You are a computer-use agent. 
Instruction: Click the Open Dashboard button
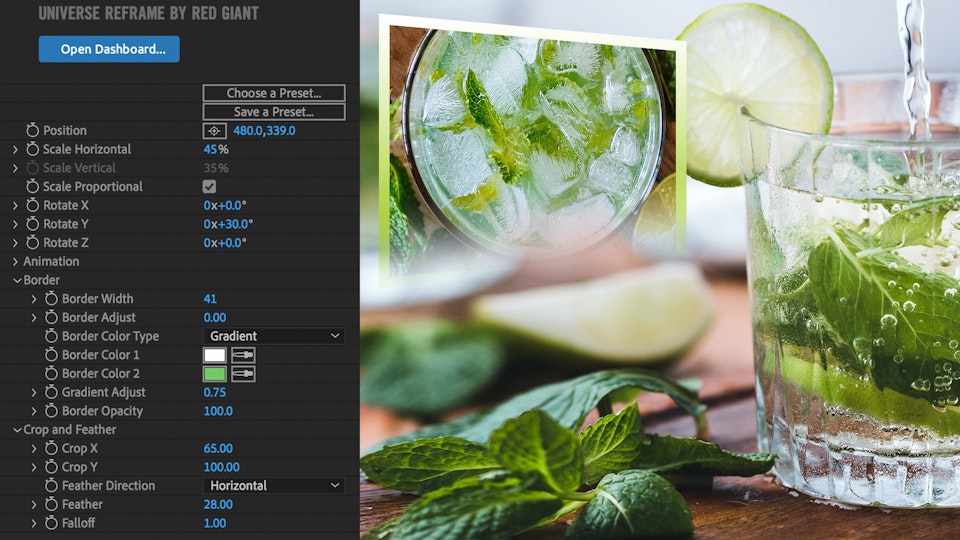pyautogui.click(x=109, y=49)
